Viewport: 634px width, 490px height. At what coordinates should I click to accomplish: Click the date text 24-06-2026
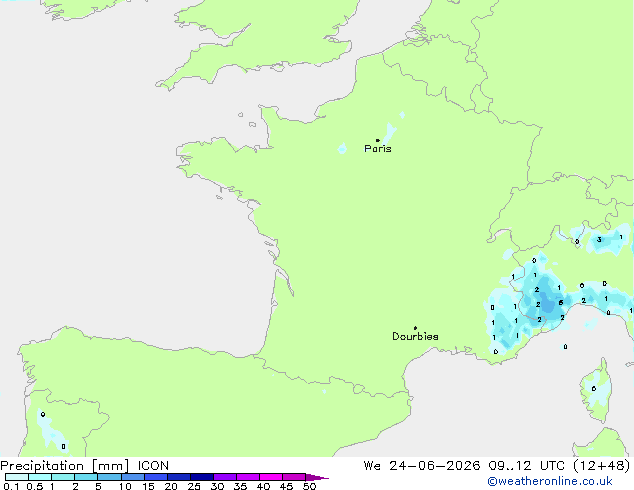pos(435,466)
